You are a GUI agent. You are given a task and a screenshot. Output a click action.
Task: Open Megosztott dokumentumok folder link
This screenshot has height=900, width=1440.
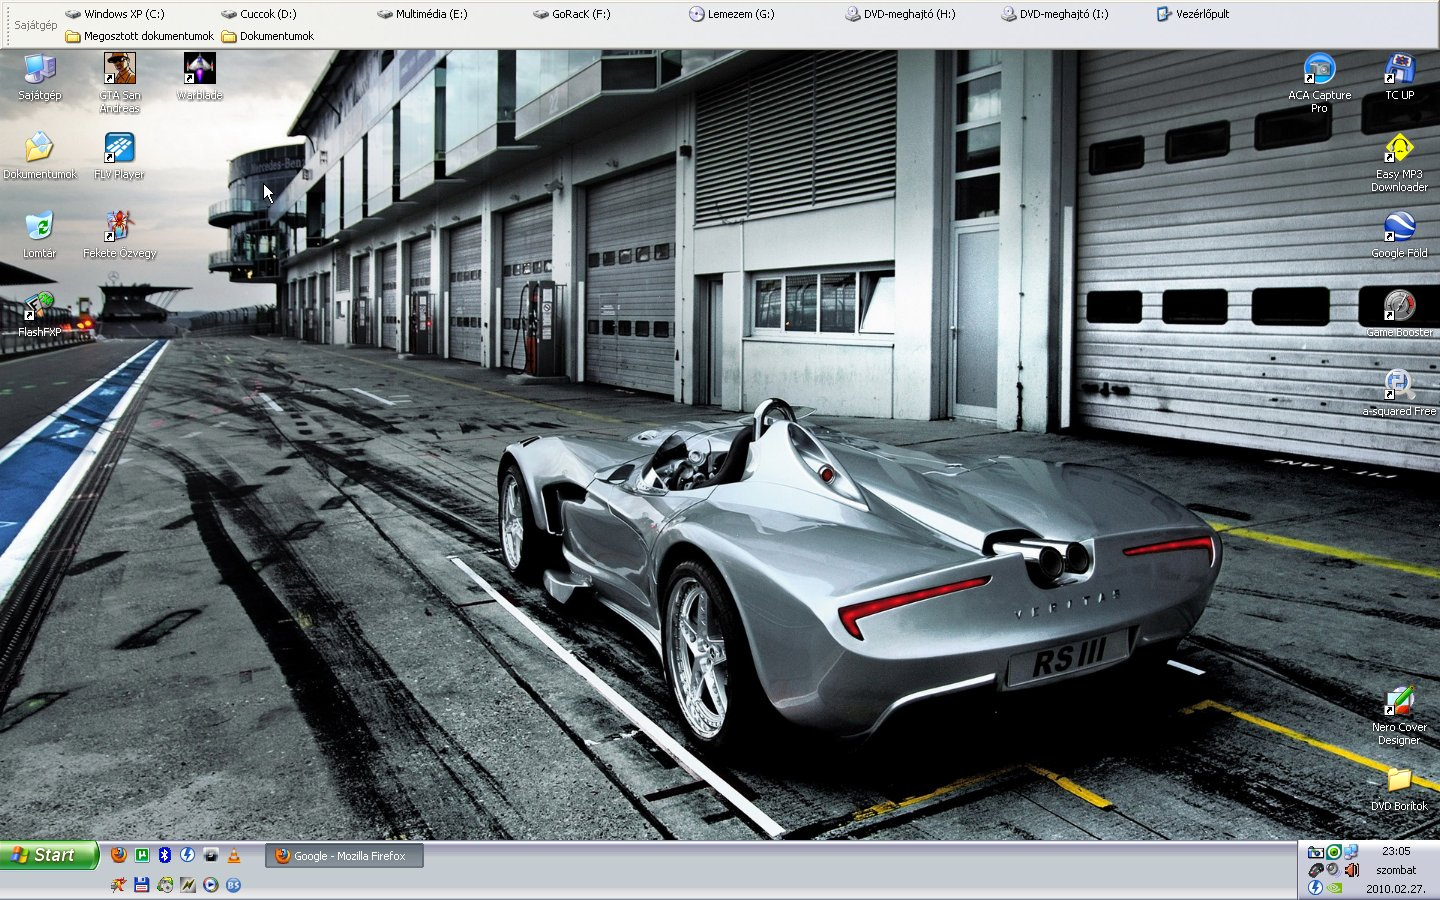140,36
